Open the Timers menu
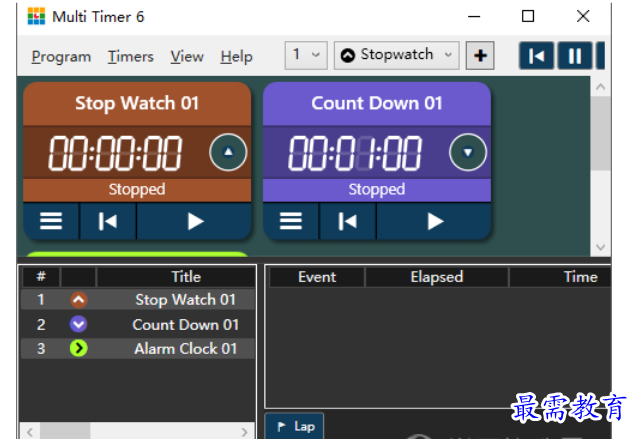The width and height of the screenshot is (635, 439). (x=130, y=56)
